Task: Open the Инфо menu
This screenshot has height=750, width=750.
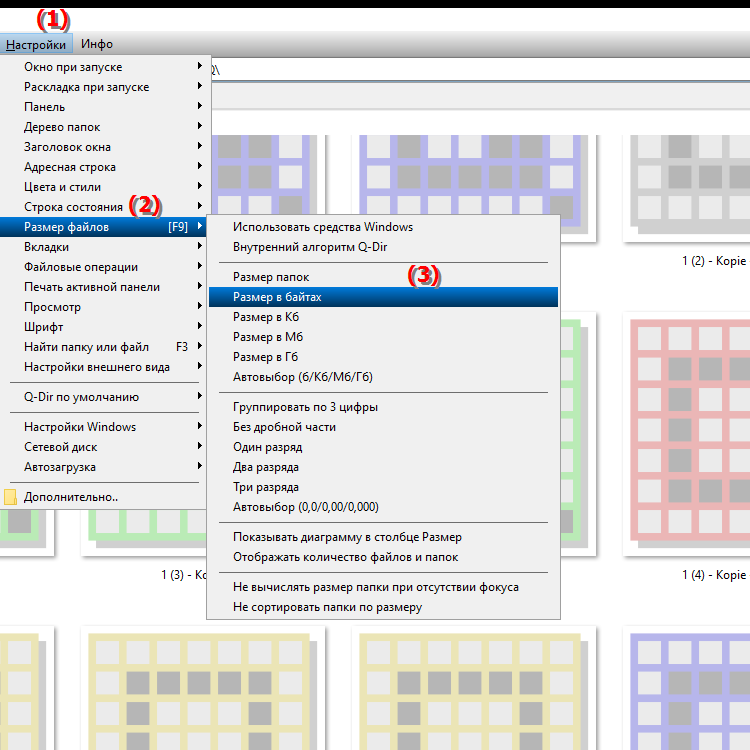Action: pos(97,44)
